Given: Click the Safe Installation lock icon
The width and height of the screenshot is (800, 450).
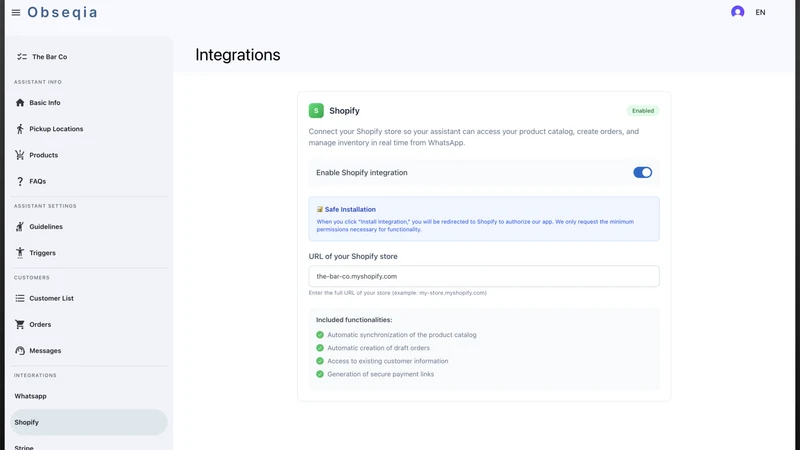Looking at the screenshot, I should click(x=320, y=209).
